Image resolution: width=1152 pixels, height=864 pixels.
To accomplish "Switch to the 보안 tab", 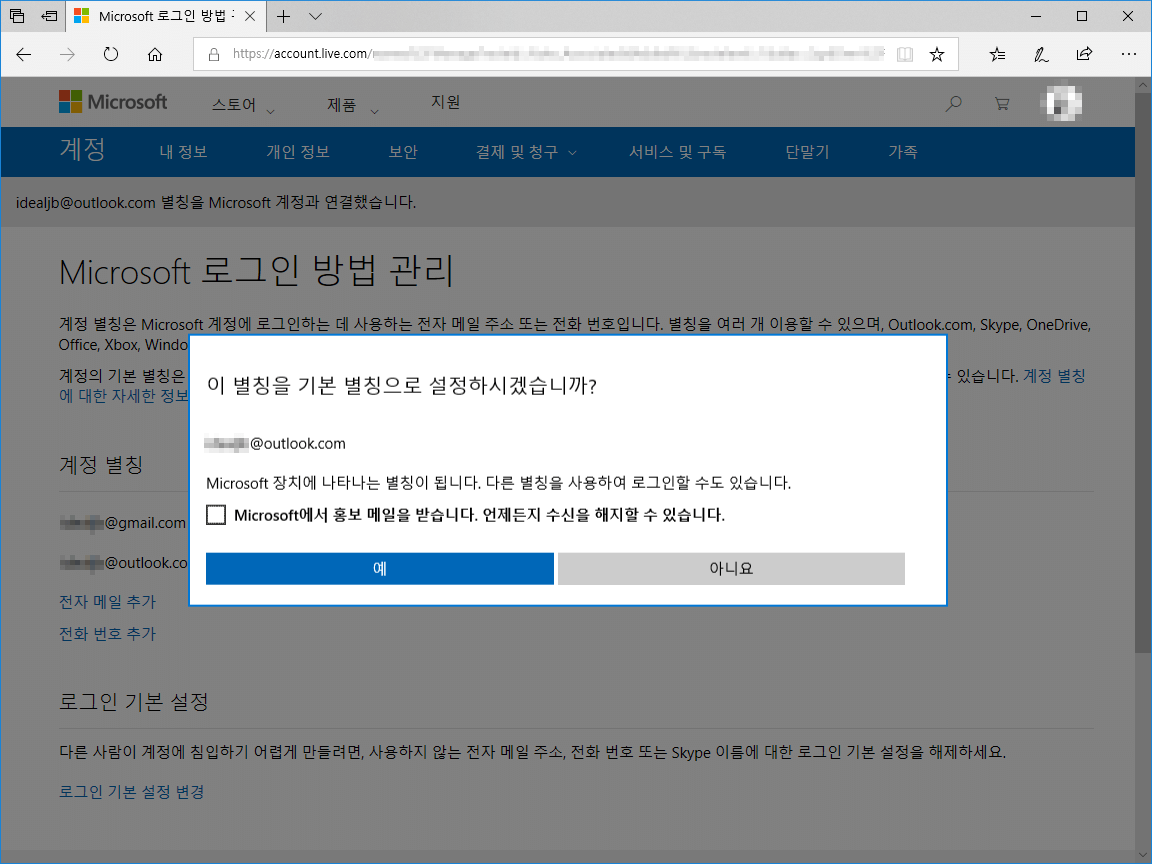I will point(403,152).
